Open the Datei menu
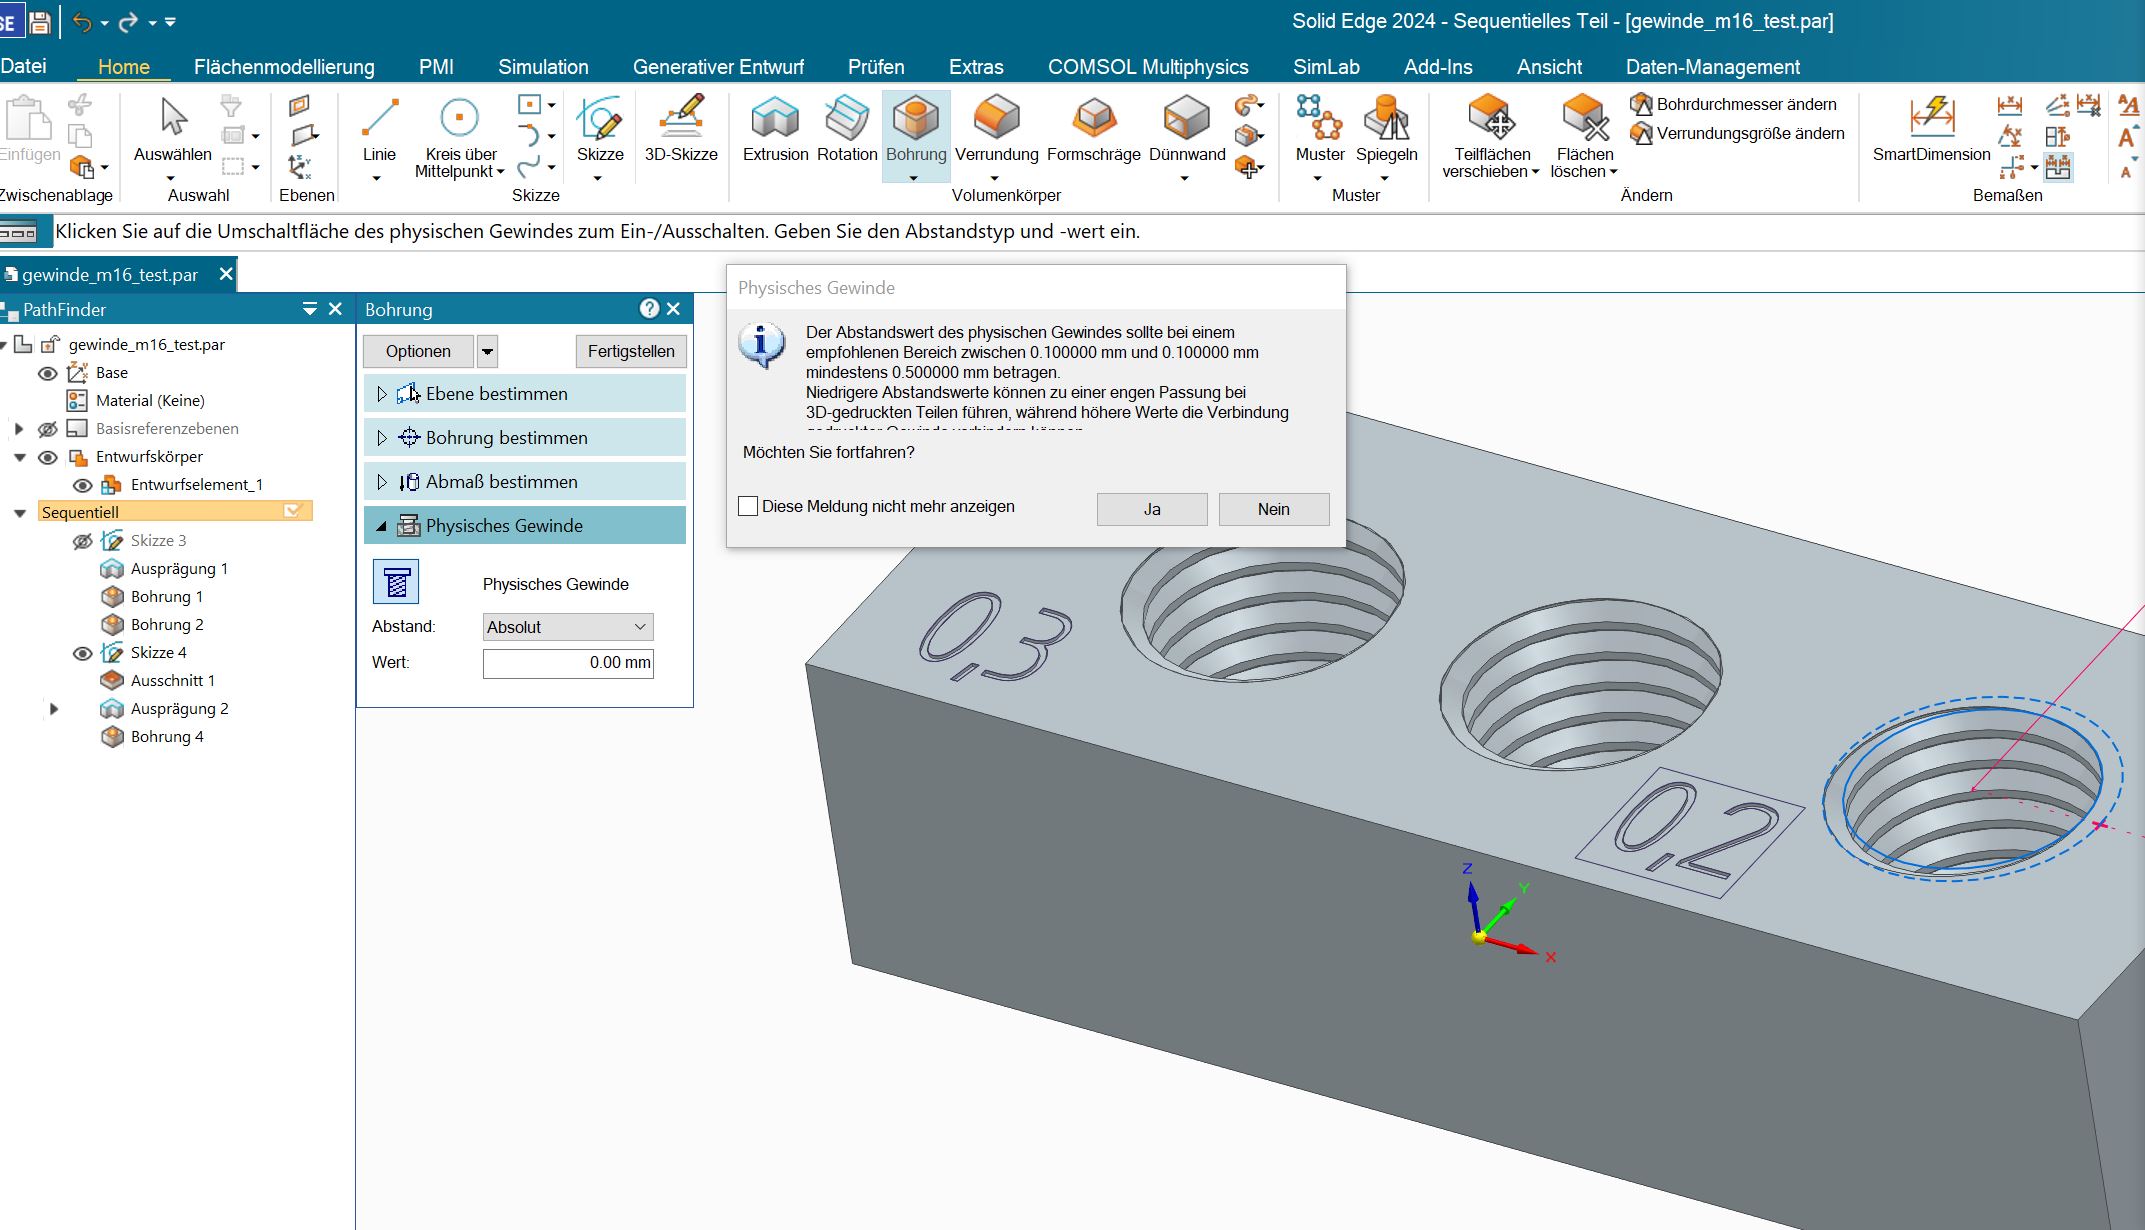 [23, 66]
